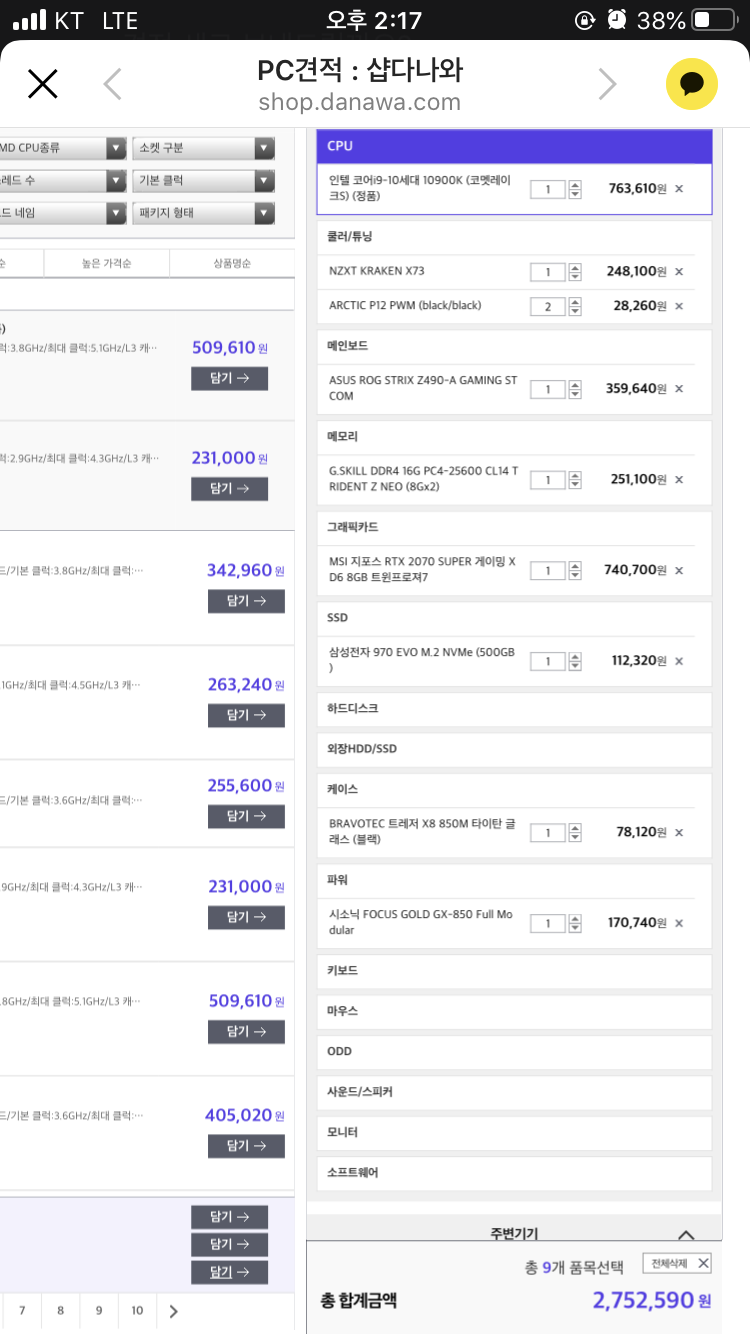Select the CPU category header
Viewport: 750px width, 1334px height.
(514, 146)
